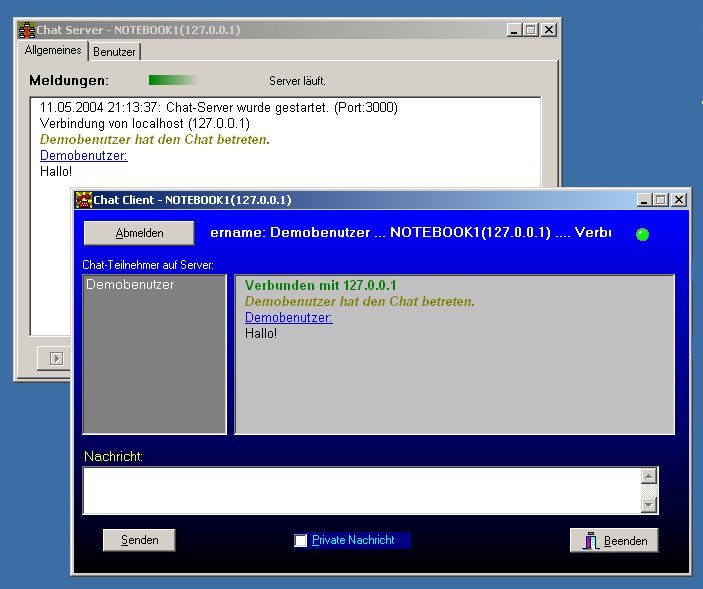Maximize the Chat Client window

click(661, 200)
